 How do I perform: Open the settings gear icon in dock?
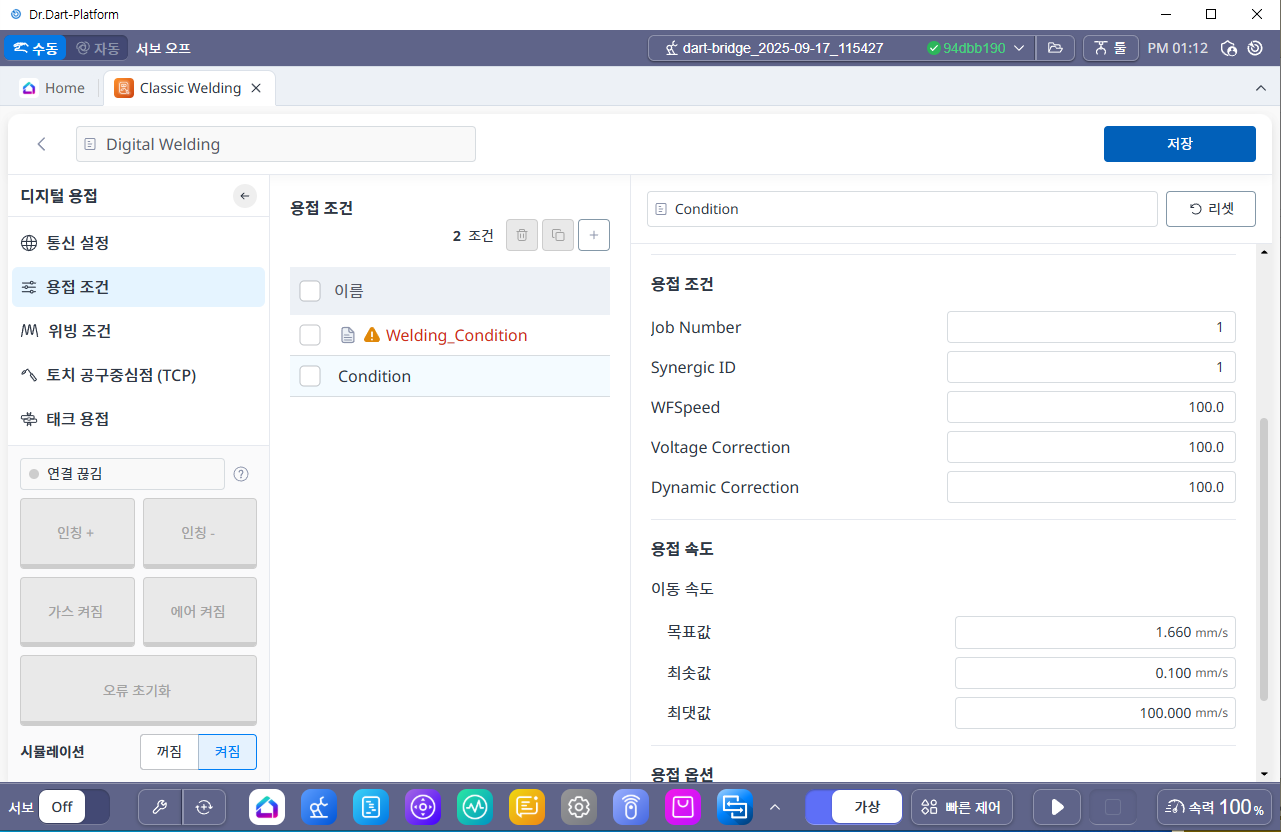[578, 807]
